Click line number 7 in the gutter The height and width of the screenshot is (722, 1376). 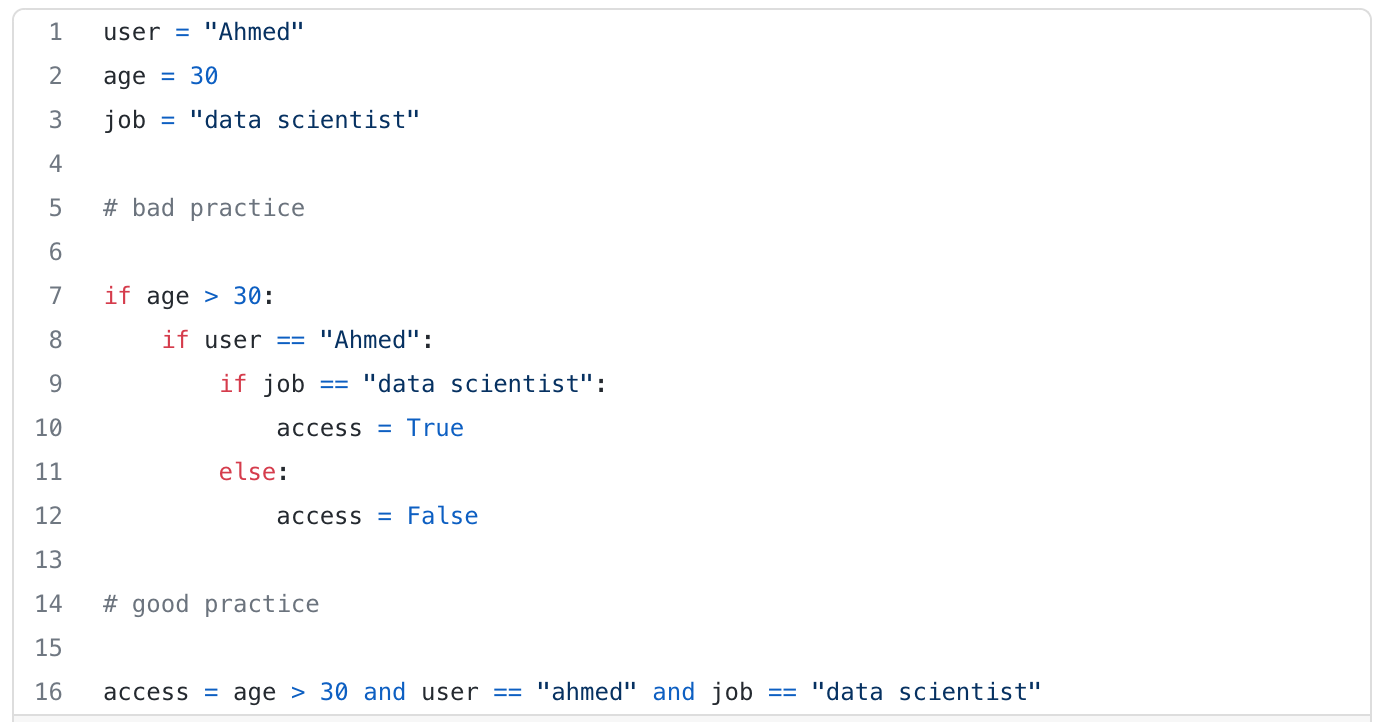55,296
